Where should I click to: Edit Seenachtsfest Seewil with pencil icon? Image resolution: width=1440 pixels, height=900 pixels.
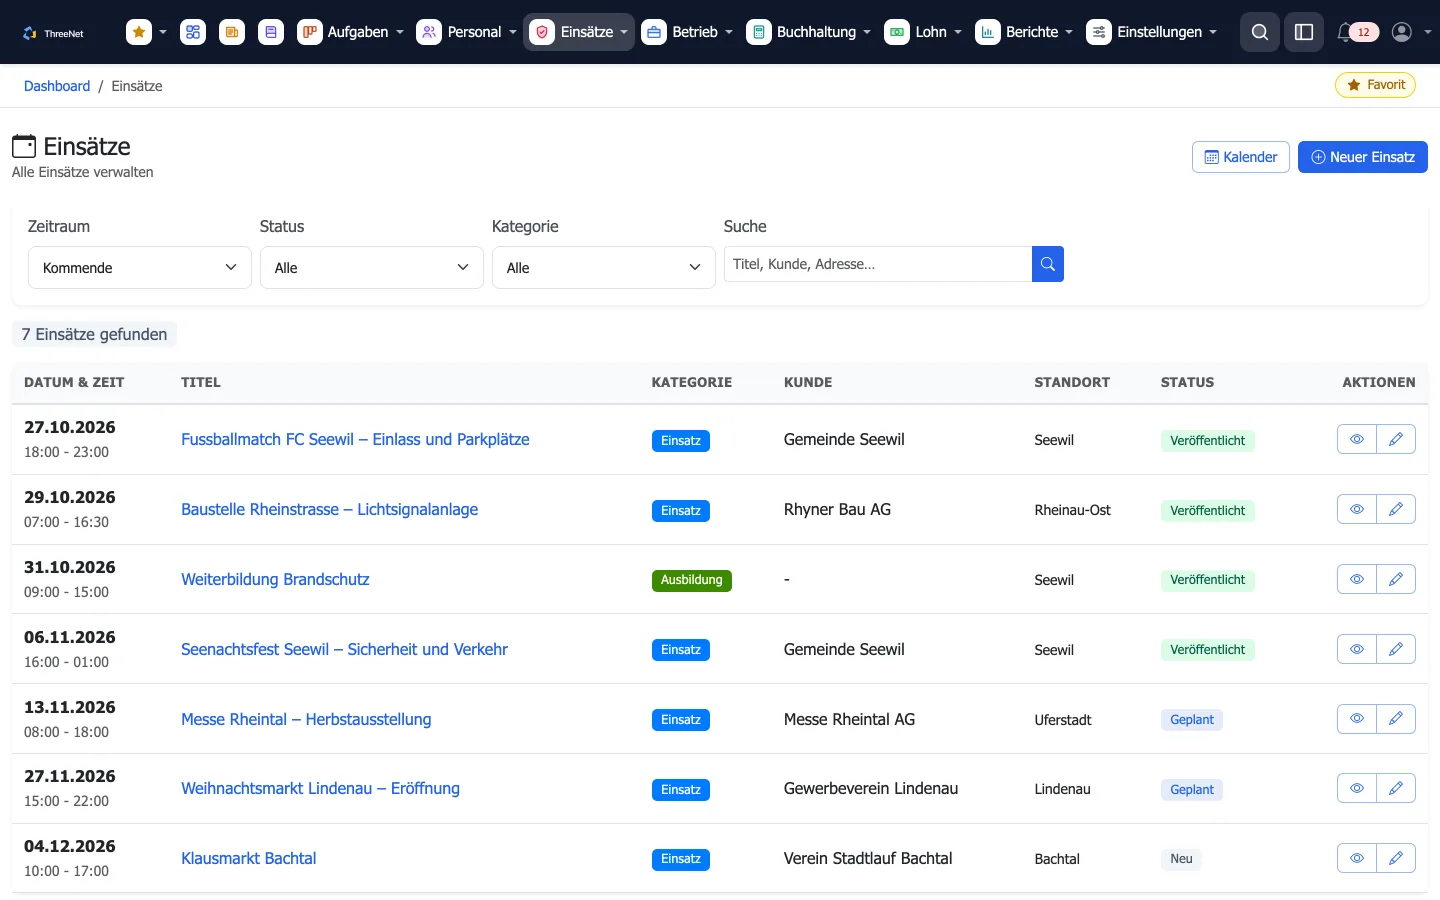tap(1396, 649)
